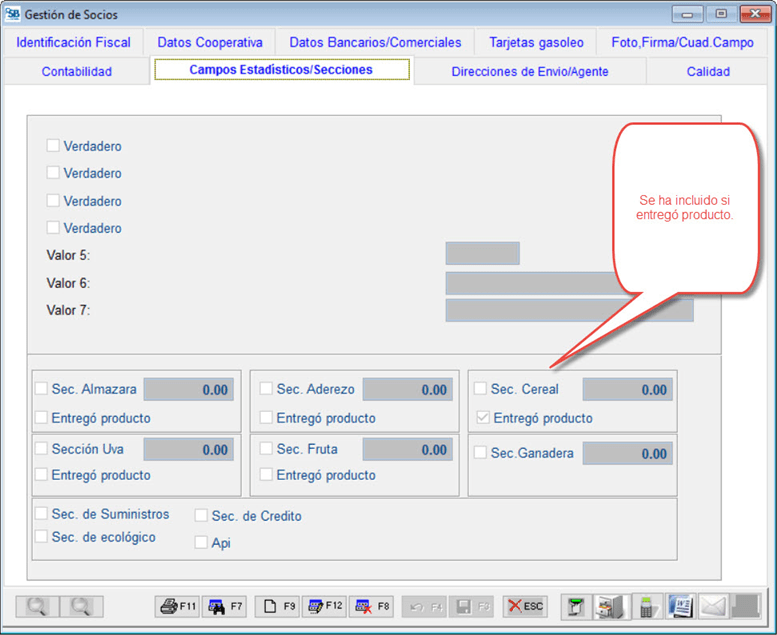
Task: Click the F11 print button
Action: (178, 606)
